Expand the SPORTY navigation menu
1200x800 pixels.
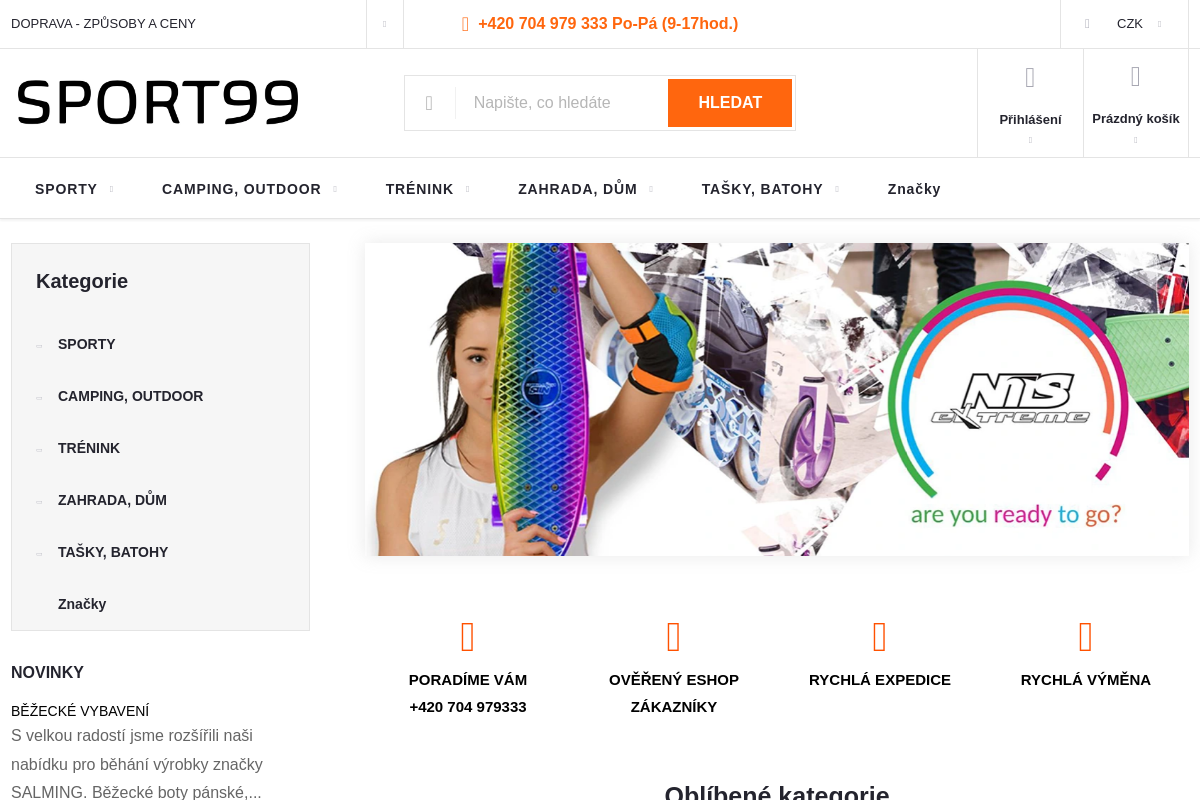pos(75,189)
